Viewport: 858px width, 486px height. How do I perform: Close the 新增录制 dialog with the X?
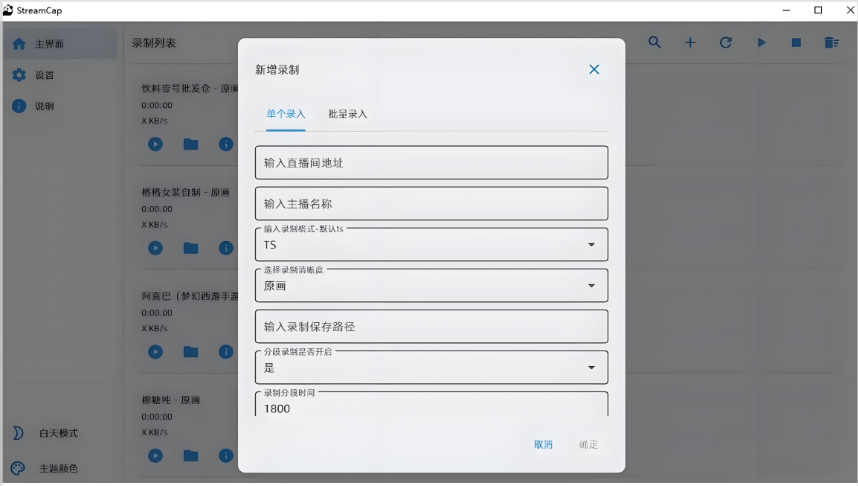pos(594,70)
